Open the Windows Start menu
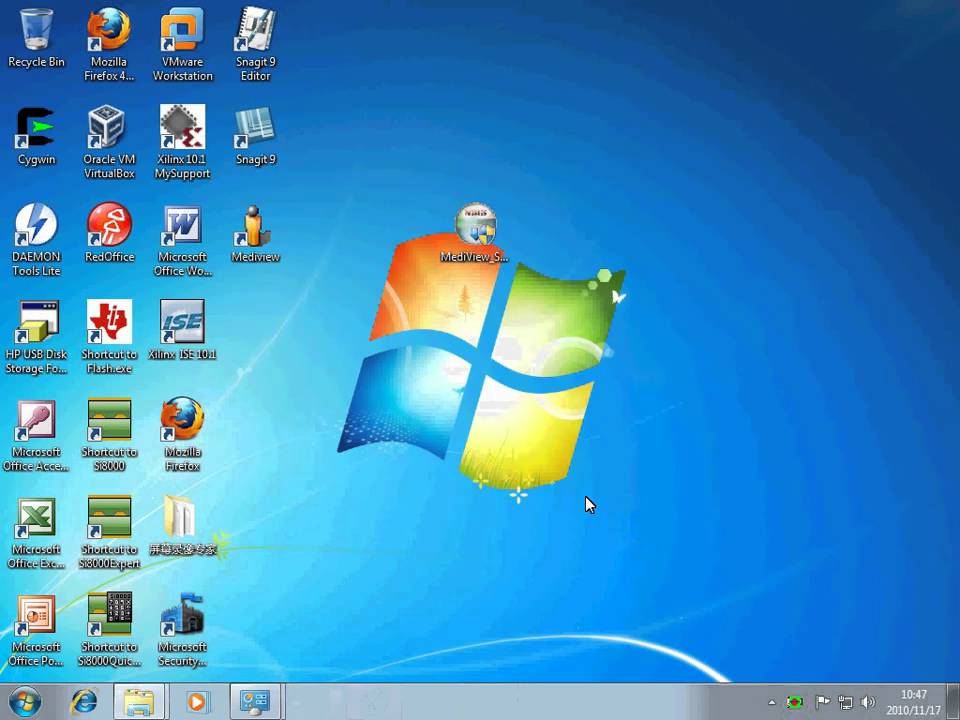This screenshot has width=960, height=720. (24, 702)
